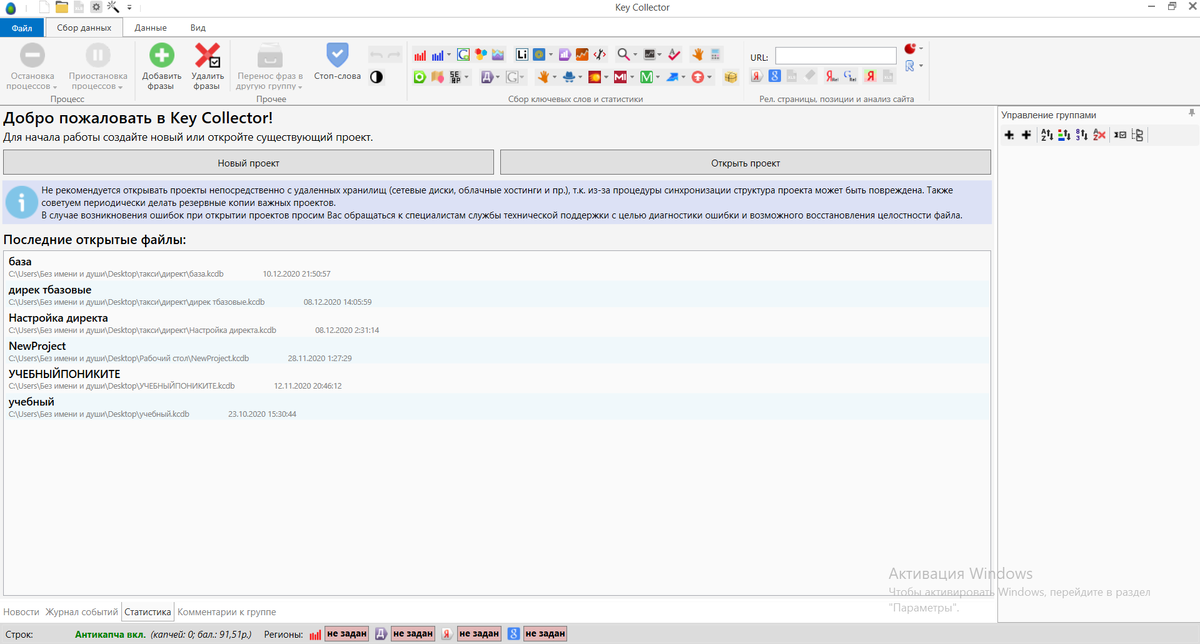
Task: Open recent project УЧЕБНЫЙПОНИКИТЕ
Action: click(497, 379)
